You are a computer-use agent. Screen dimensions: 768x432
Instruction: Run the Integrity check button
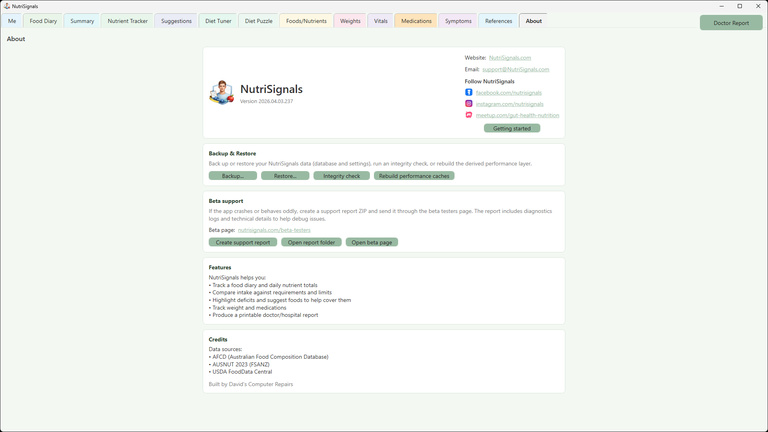click(x=341, y=176)
